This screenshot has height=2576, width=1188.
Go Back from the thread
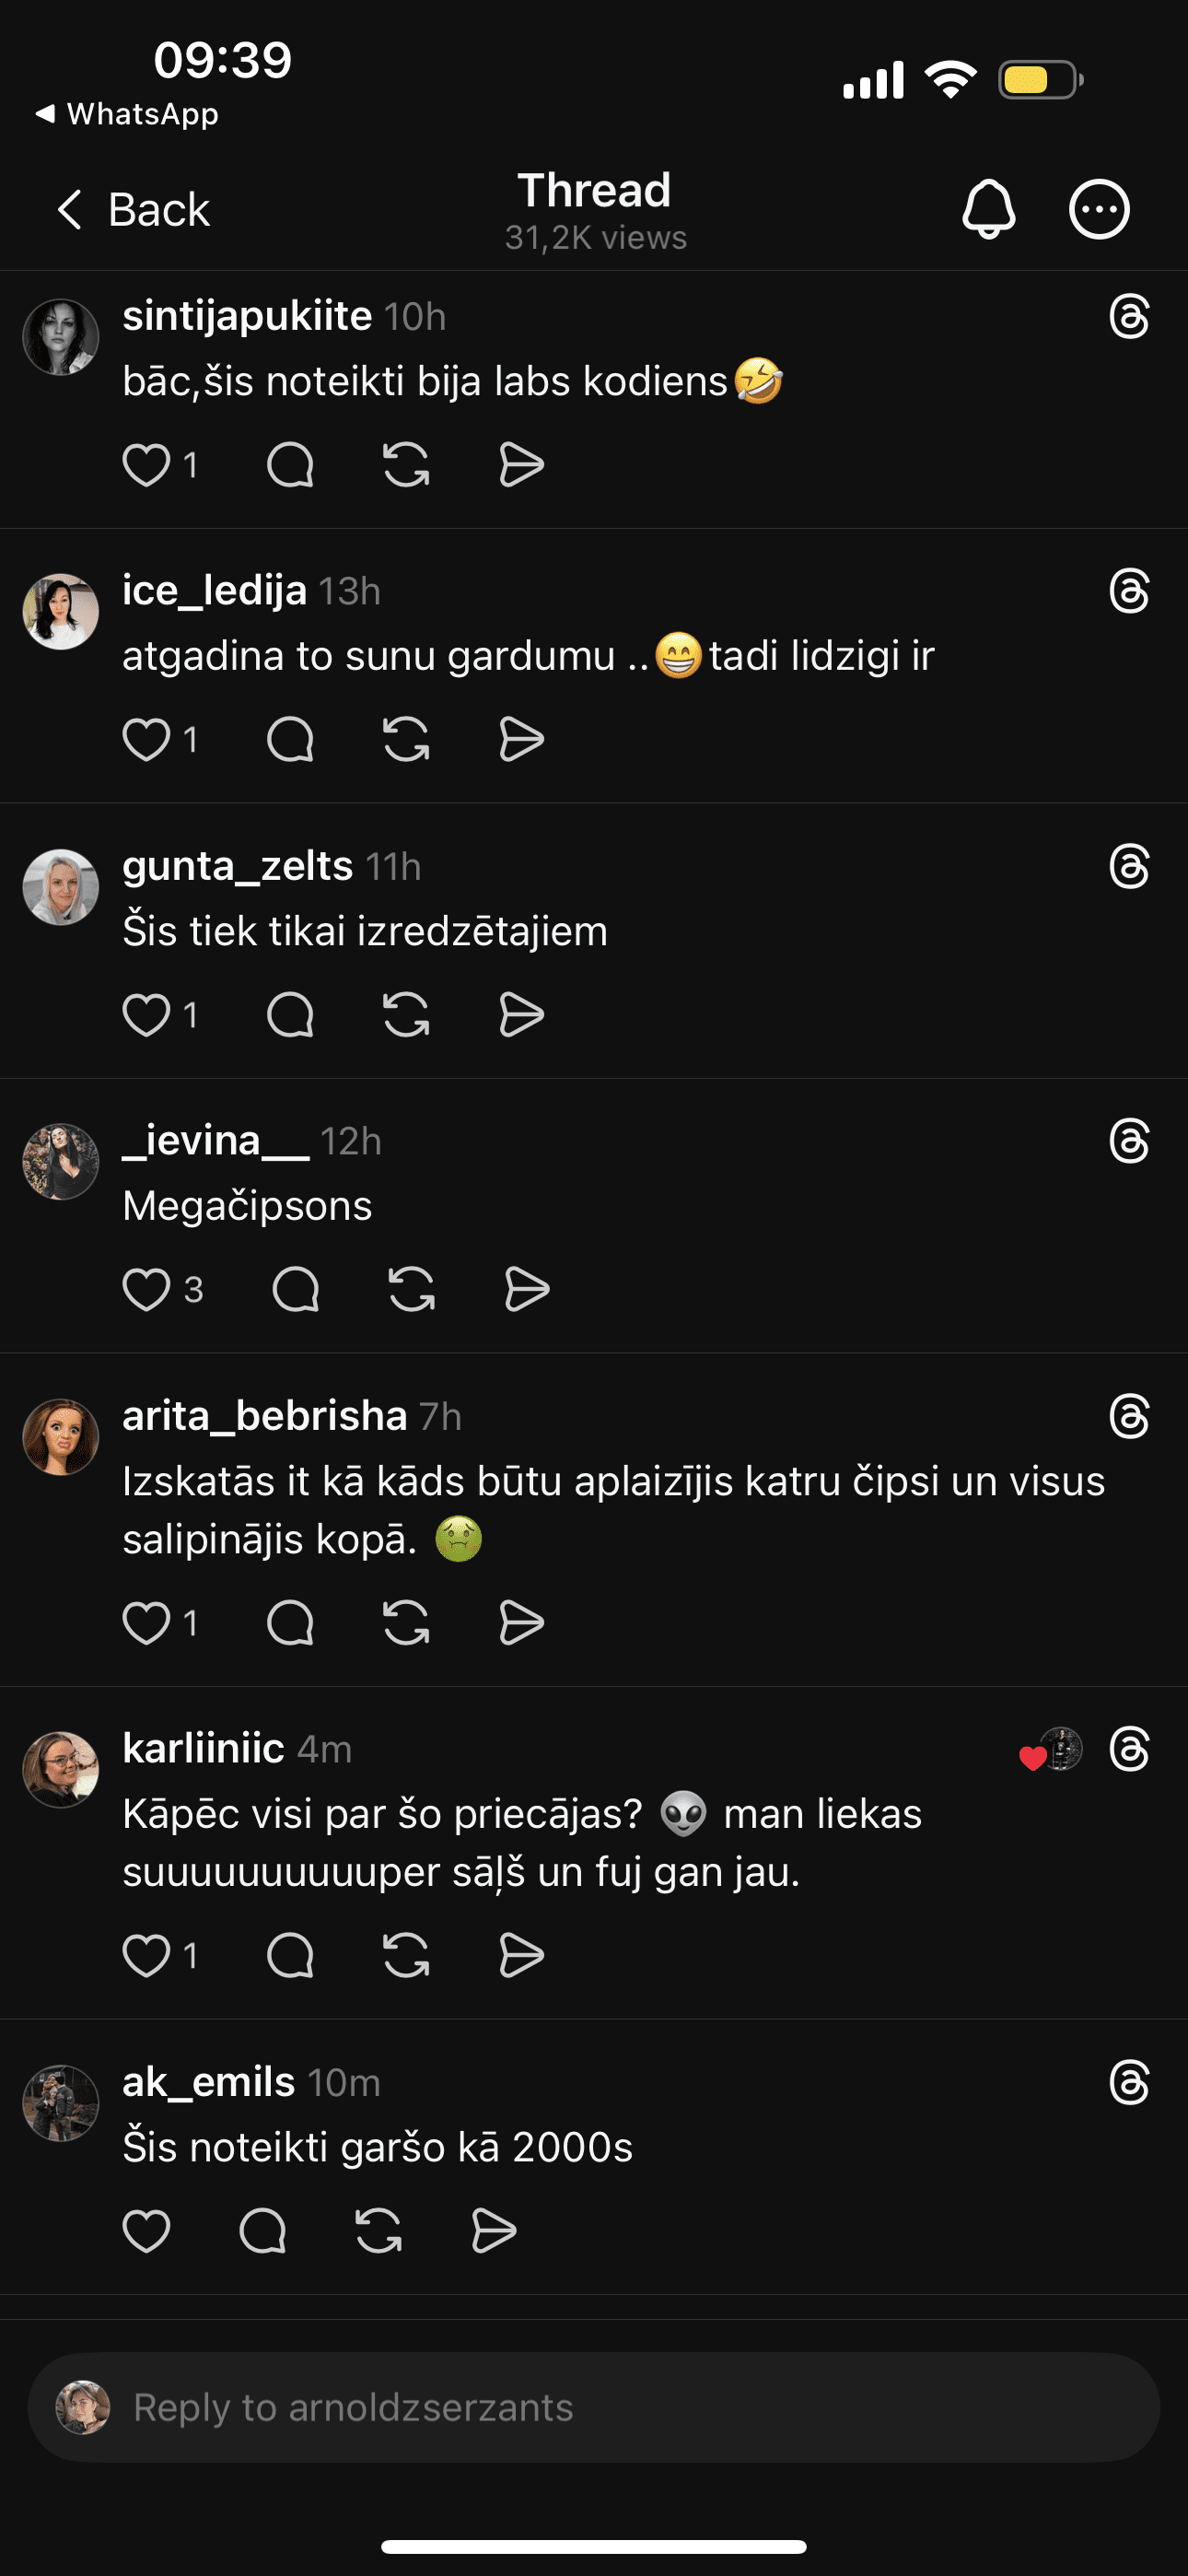click(x=133, y=209)
